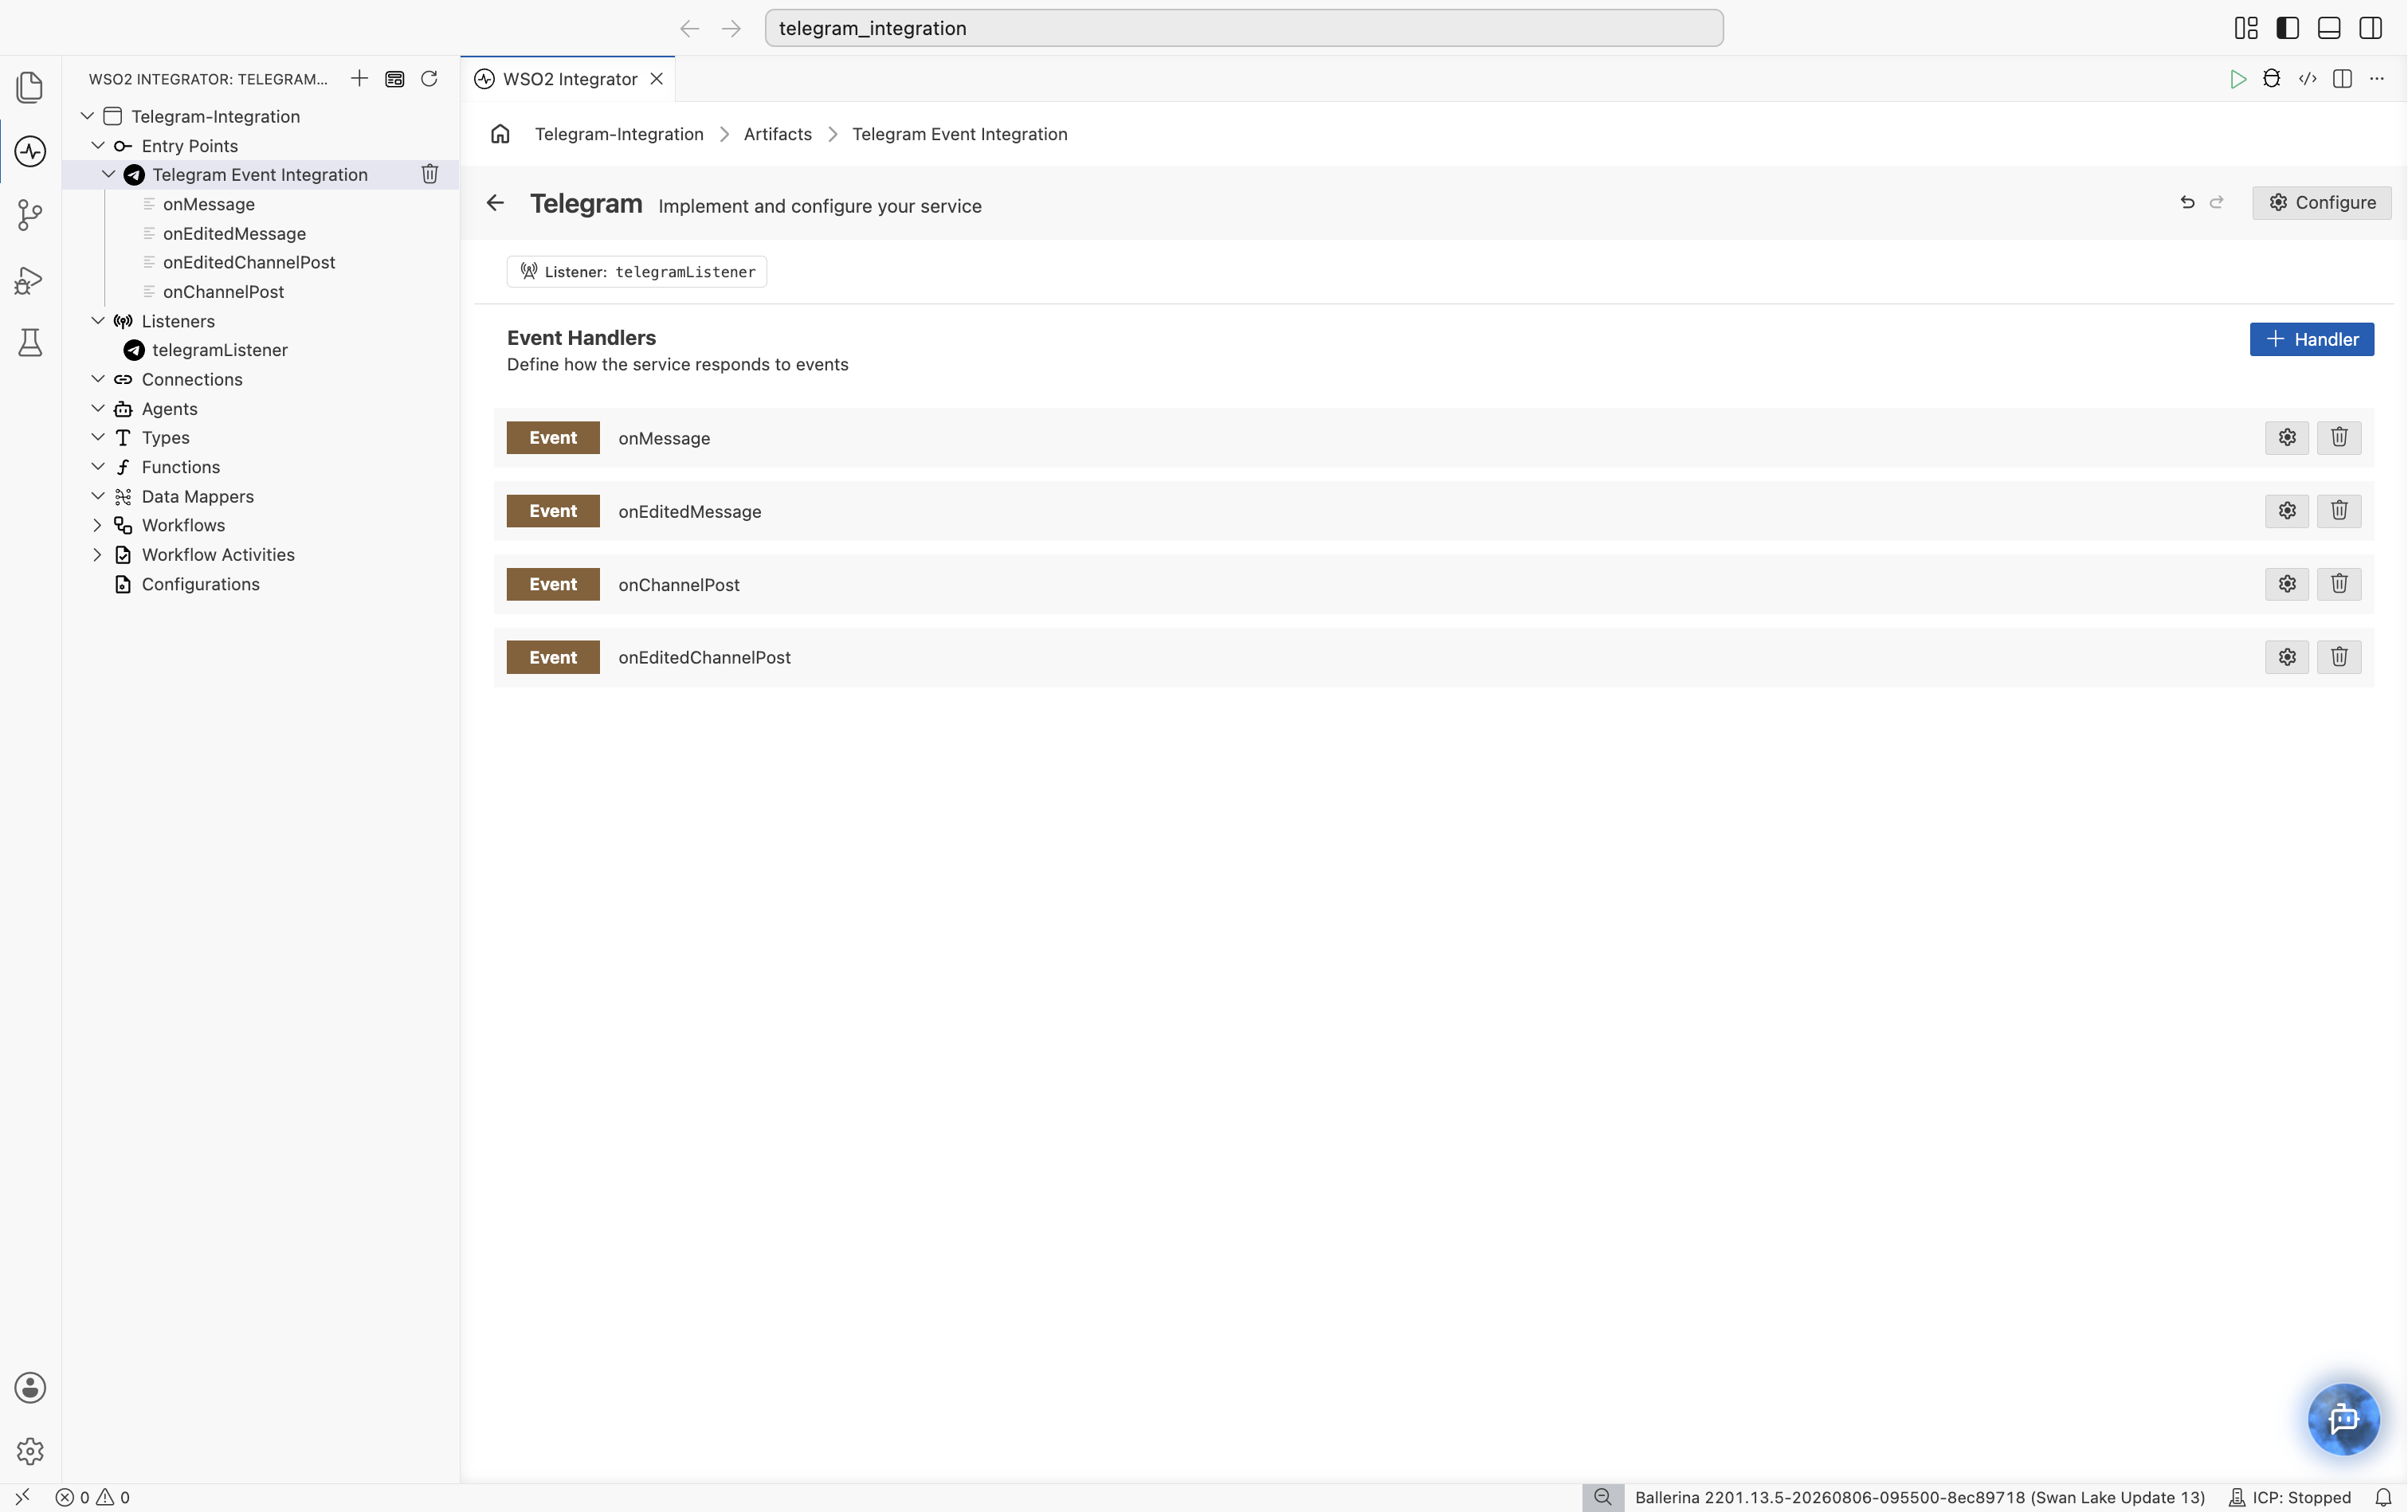Navigate back with title bar arrow
The image size is (2408, 1512).
tap(690, 28)
